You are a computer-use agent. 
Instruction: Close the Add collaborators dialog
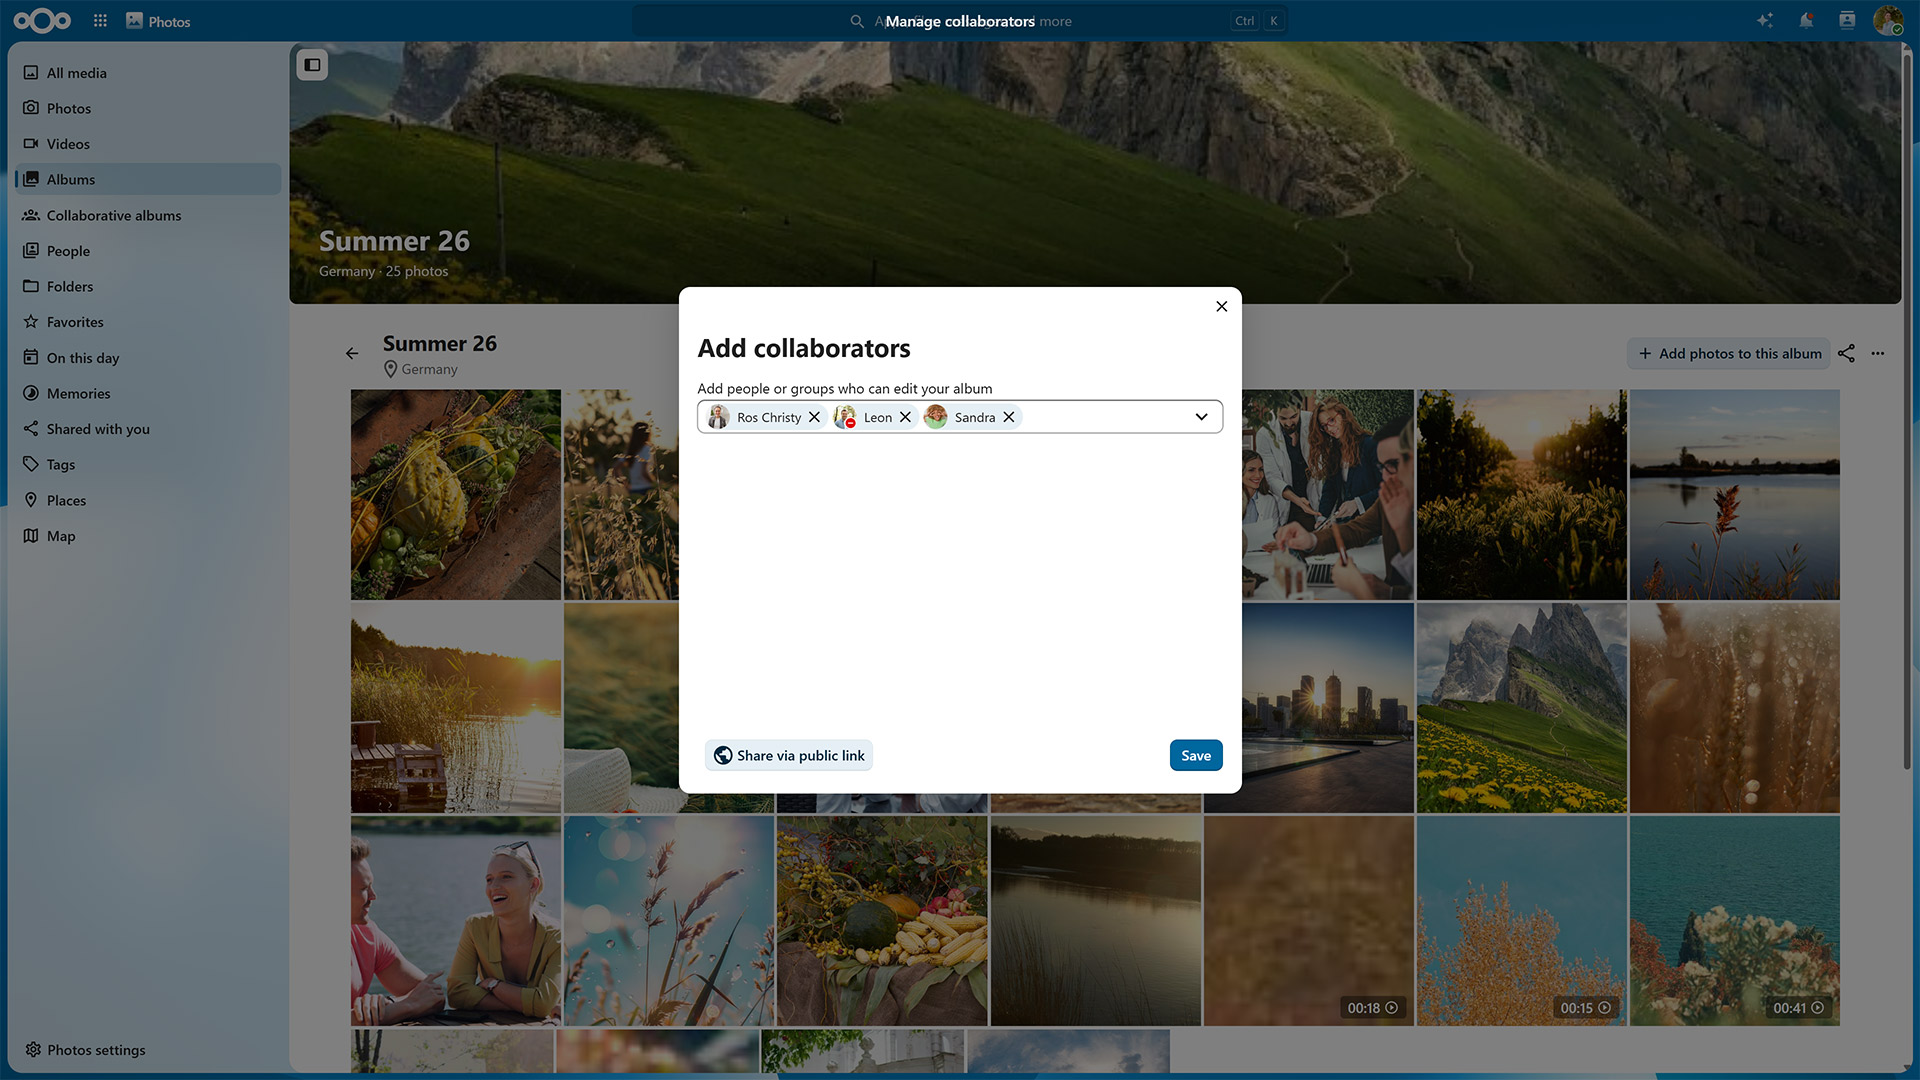[x=1221, y=306]
